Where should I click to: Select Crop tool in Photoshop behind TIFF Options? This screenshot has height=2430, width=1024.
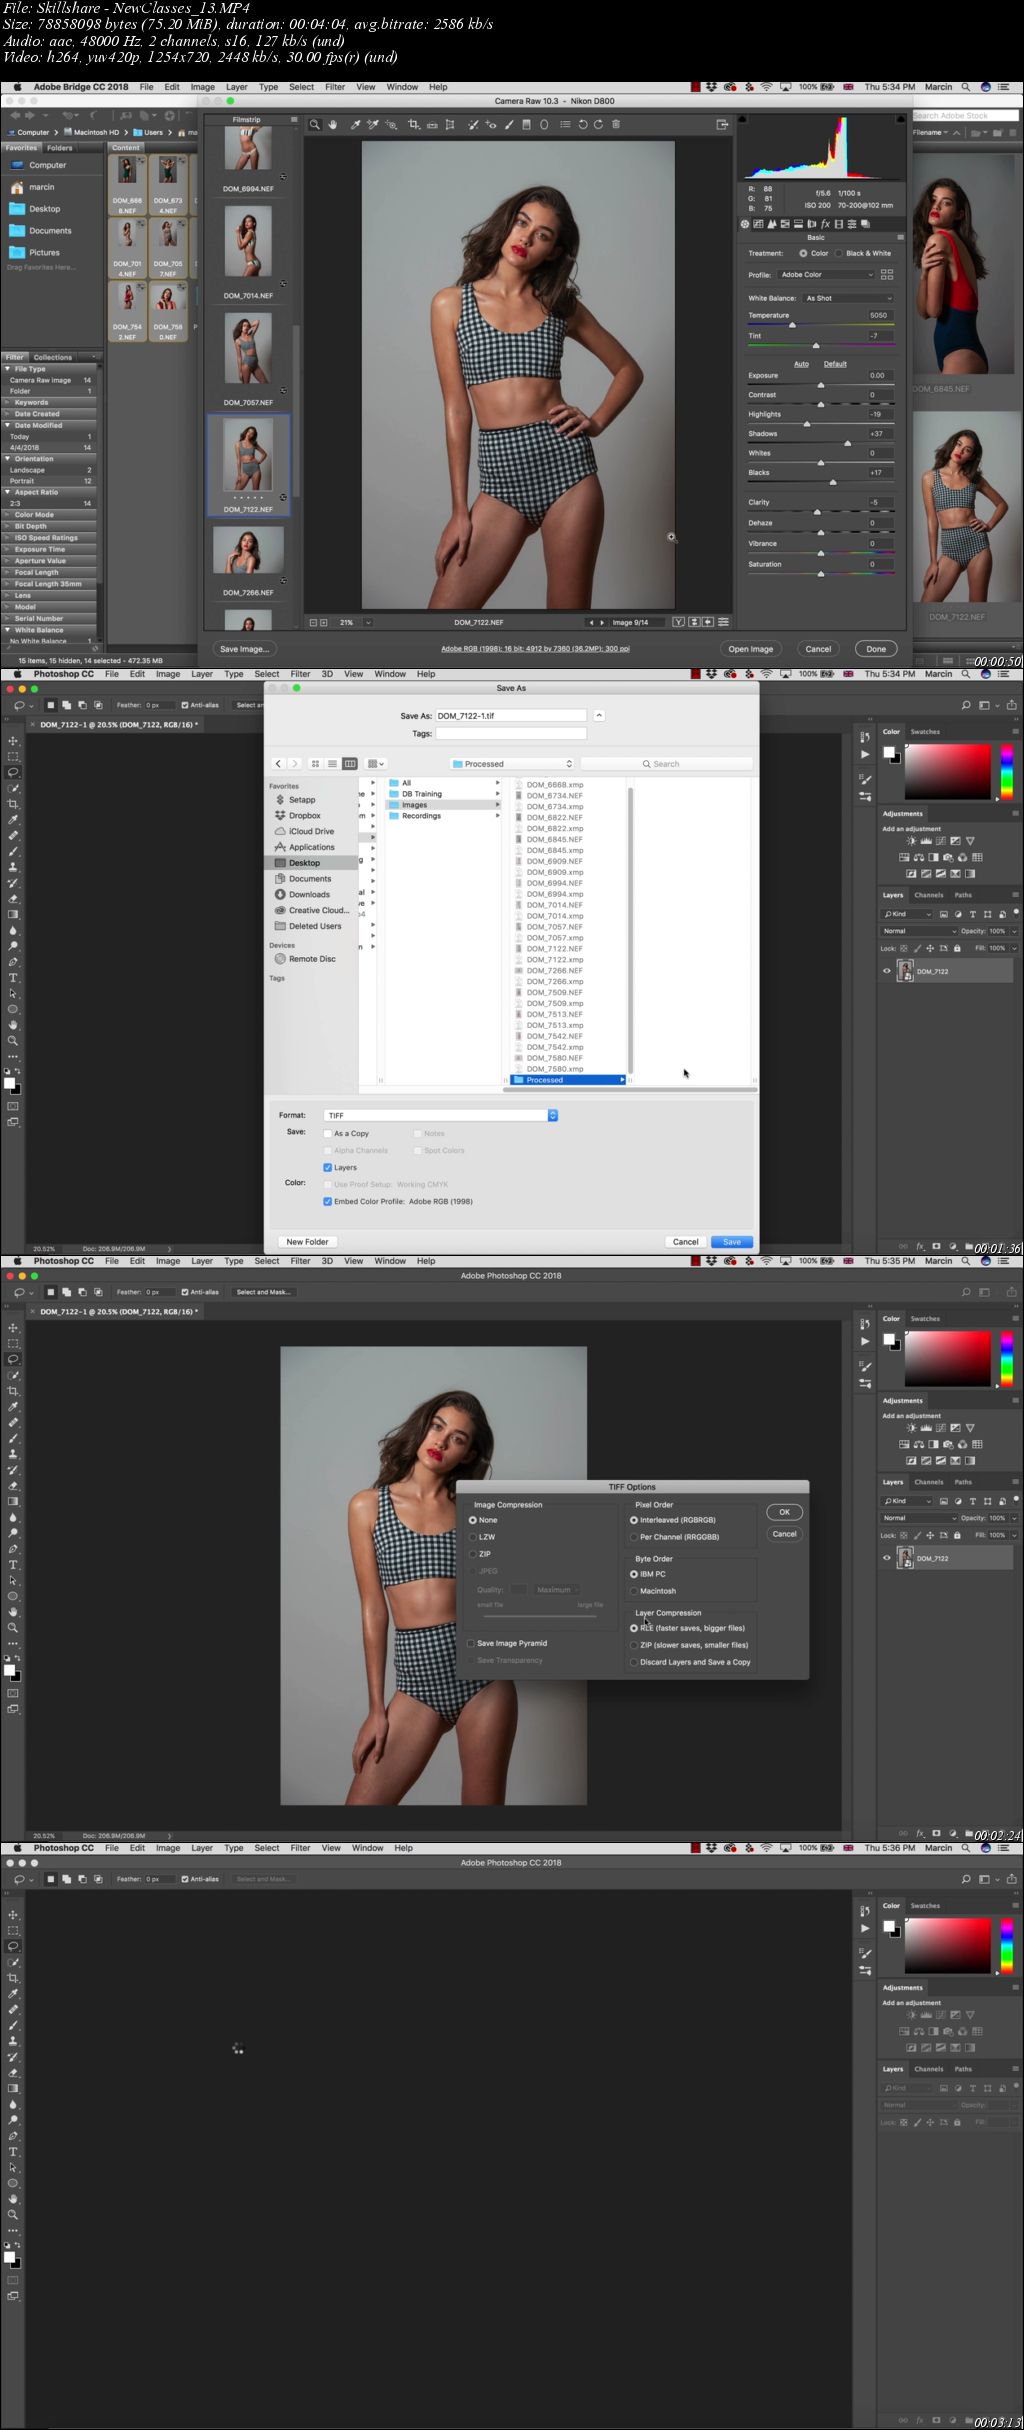pyautogui.click(x=13, y=1391)
